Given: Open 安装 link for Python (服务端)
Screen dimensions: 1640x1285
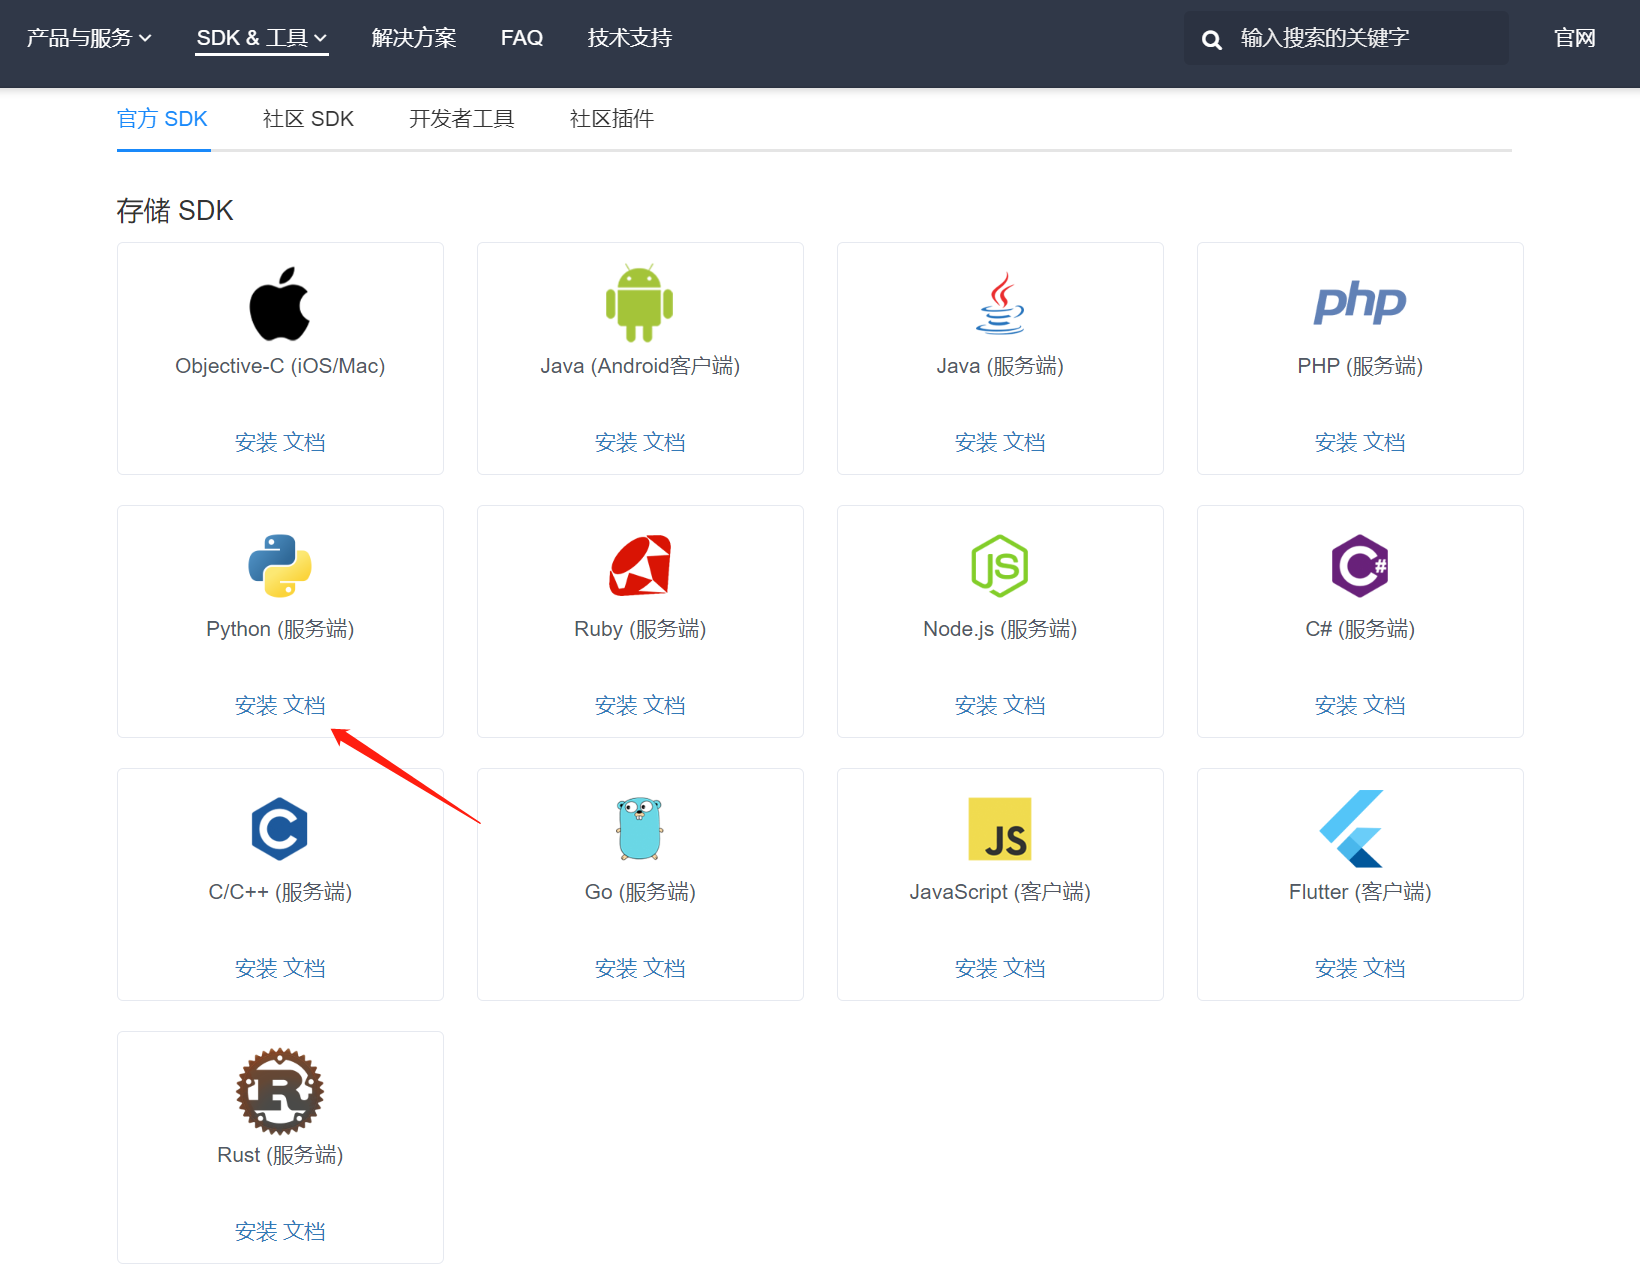Looking at the screenshot, I should click(x=256, y=705).
